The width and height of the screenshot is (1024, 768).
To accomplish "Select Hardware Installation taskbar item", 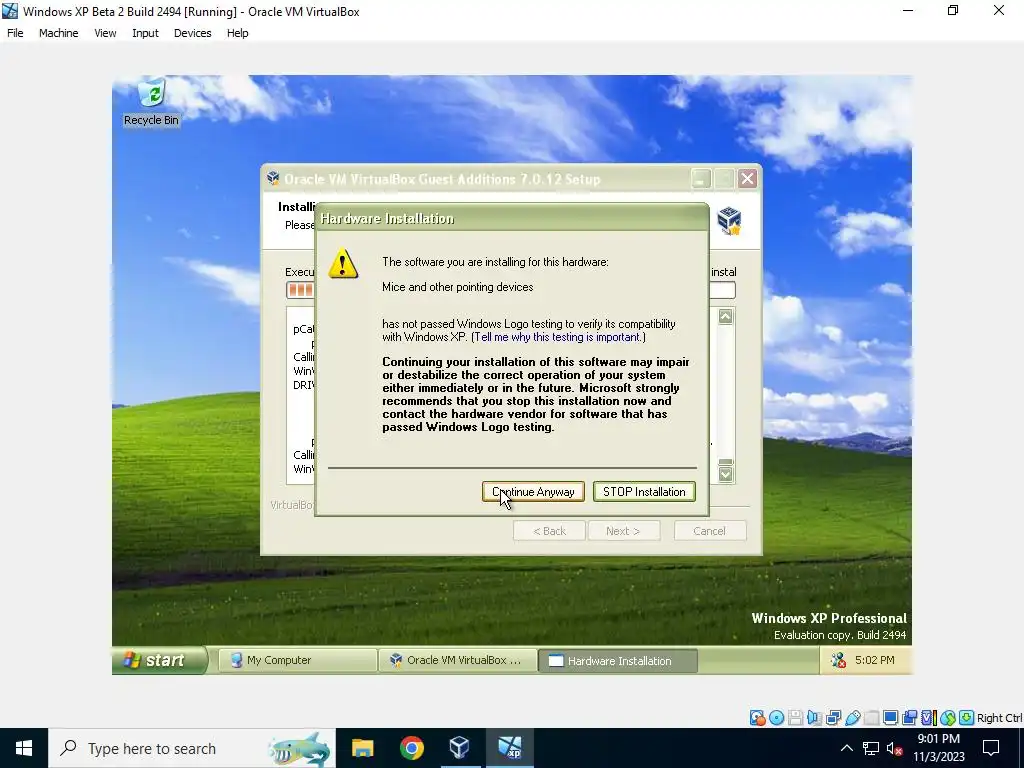I will click(618, 660).
